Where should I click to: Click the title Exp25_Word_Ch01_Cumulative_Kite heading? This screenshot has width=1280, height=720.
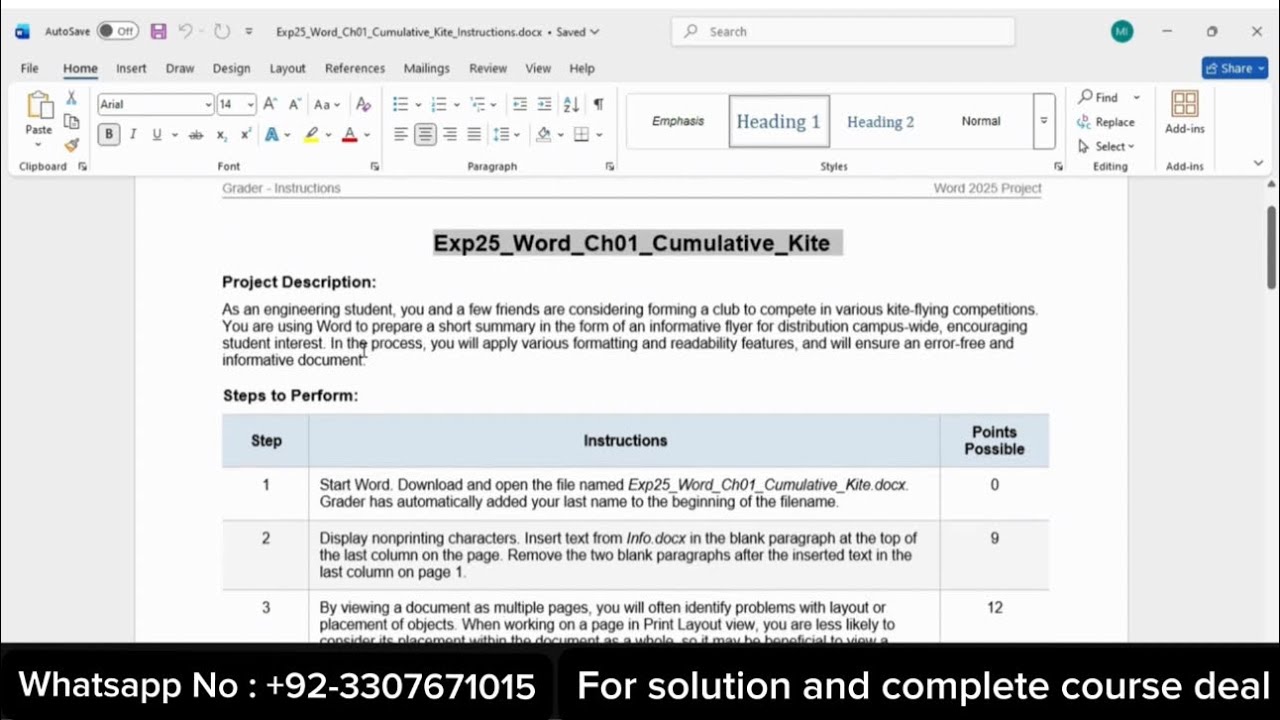click(x=631, y=243)
